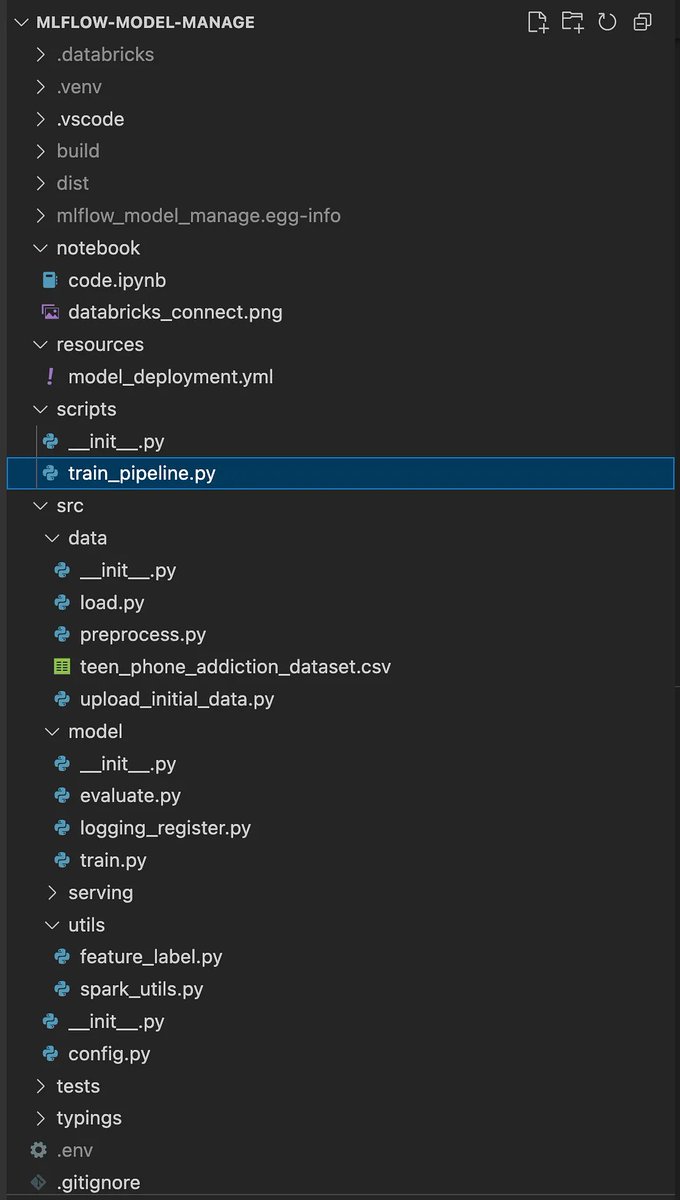Expand the tests folder
680x1200 pixels.
coord(40,1086)
